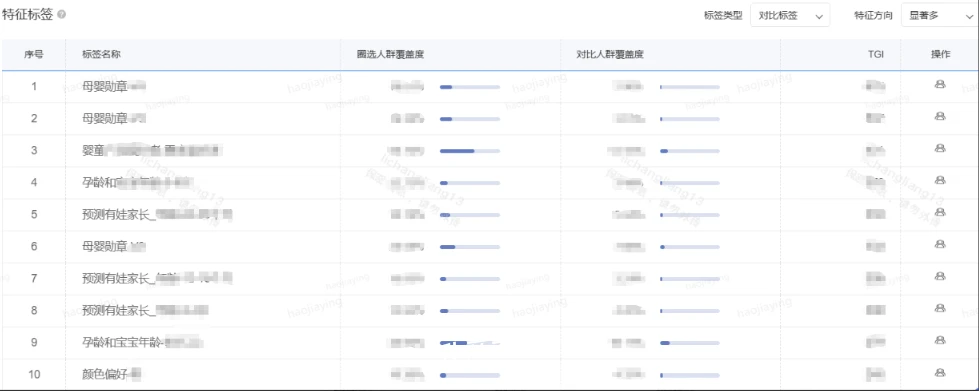Image resolution: width=979 pixels, height=391 pixels.
Task: Click row 3 圈选人群覆盖度 progress bar
Action: tap(470, 151)
